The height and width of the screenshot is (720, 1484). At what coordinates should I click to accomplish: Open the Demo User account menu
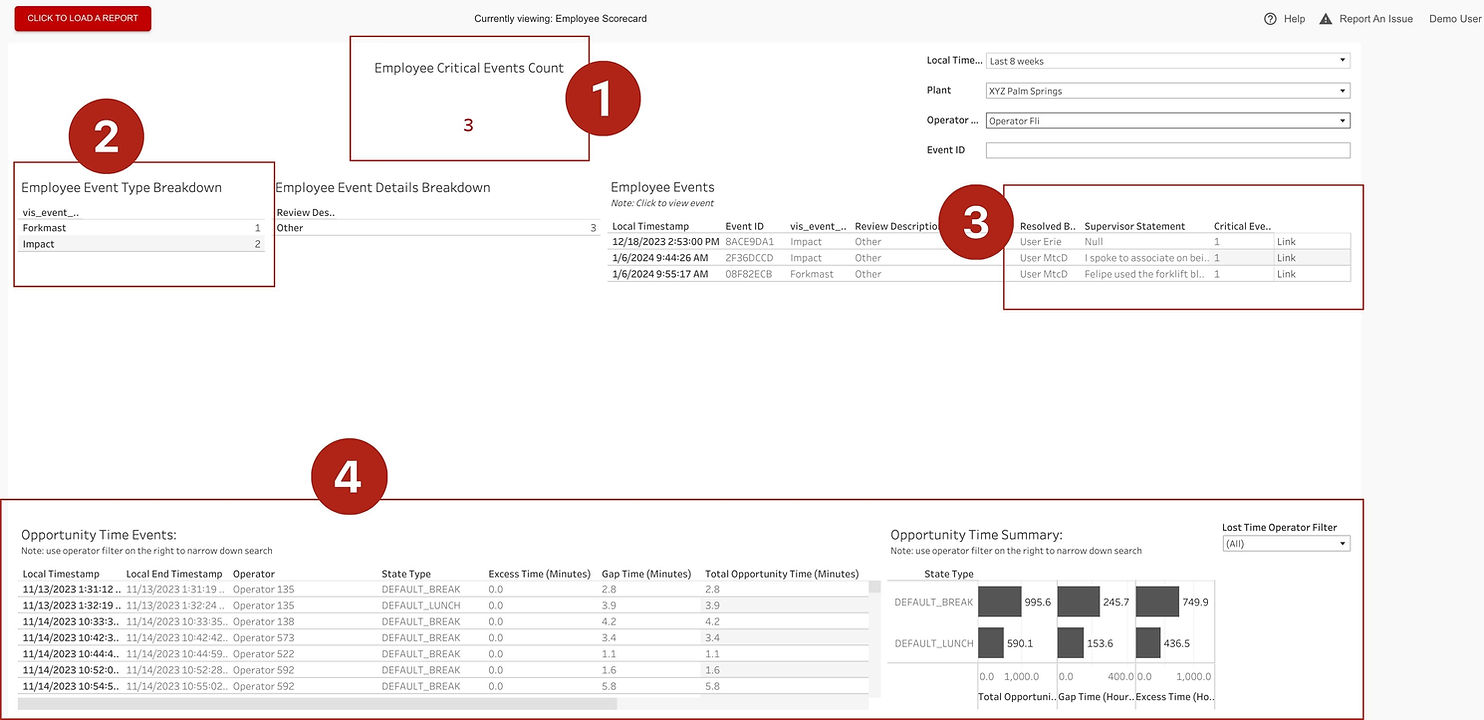(1453, 18)
